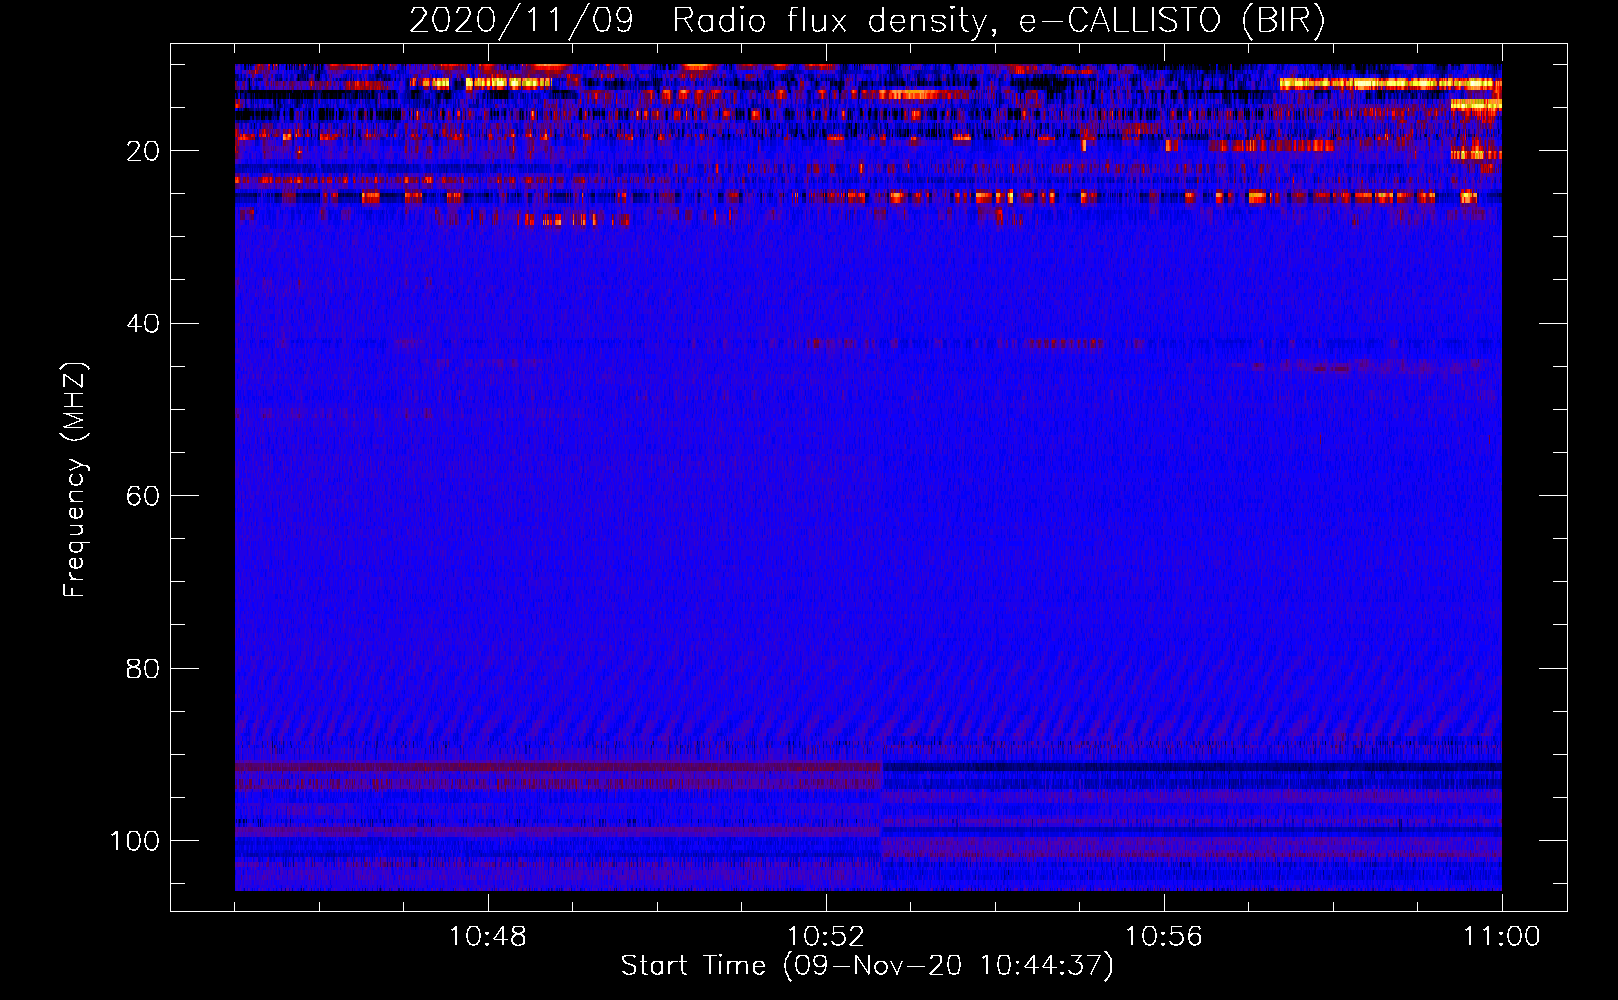
Task: Click the 60 frequency tick label
Action: pos(144,496)
